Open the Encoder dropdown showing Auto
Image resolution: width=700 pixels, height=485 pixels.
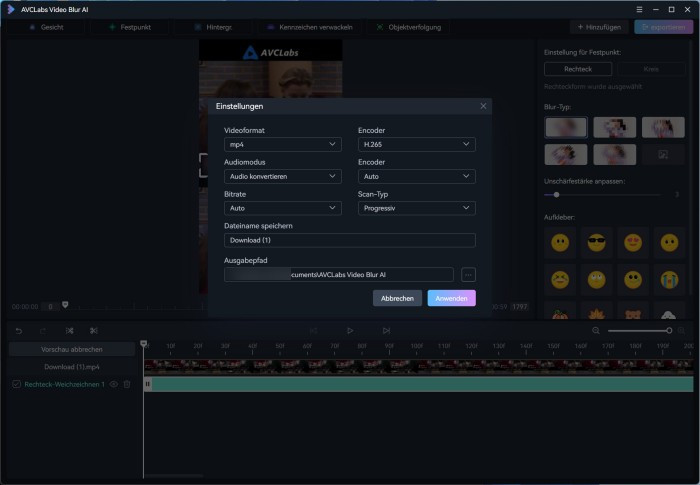417,176
